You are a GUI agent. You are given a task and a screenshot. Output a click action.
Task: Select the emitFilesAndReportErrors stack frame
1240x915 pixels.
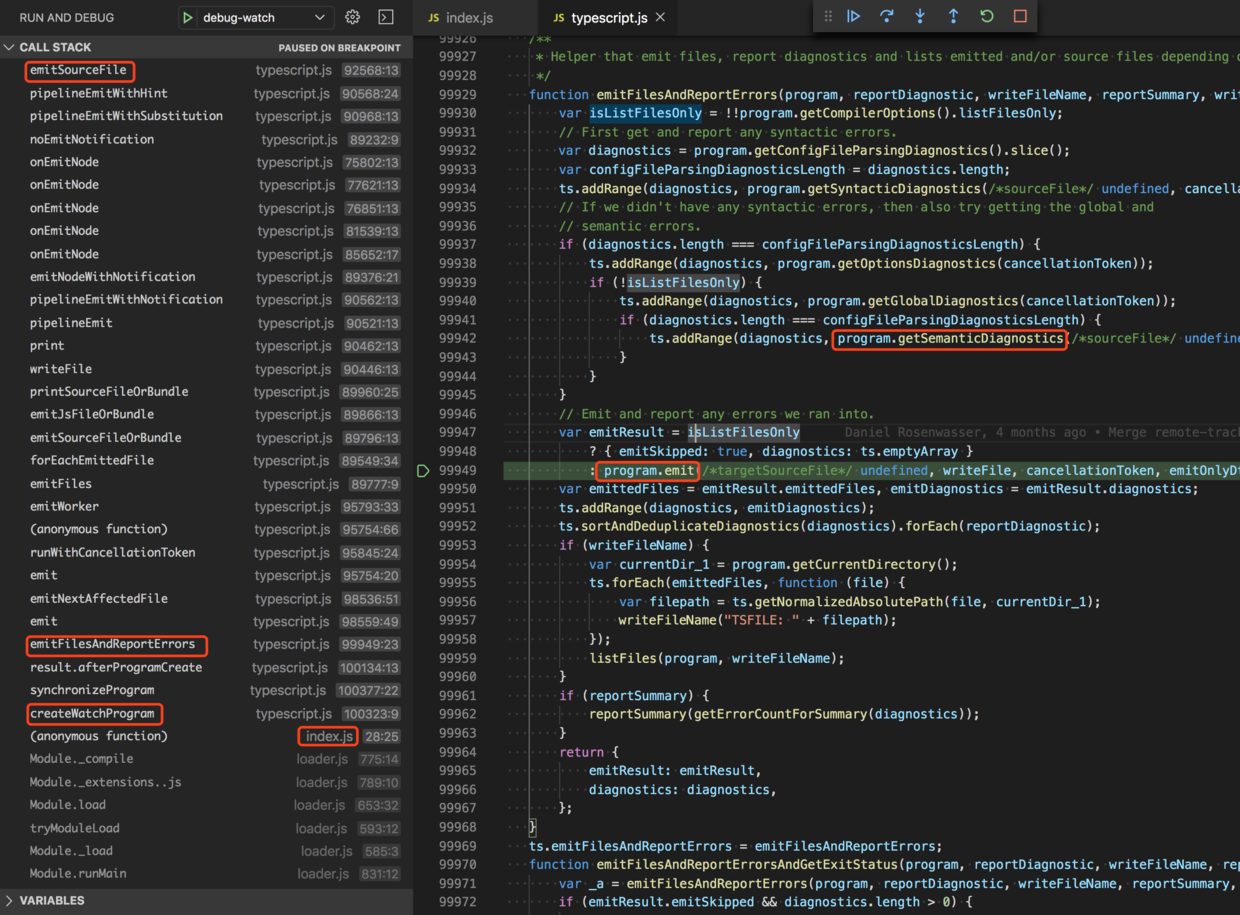click(x=112, y=644)
